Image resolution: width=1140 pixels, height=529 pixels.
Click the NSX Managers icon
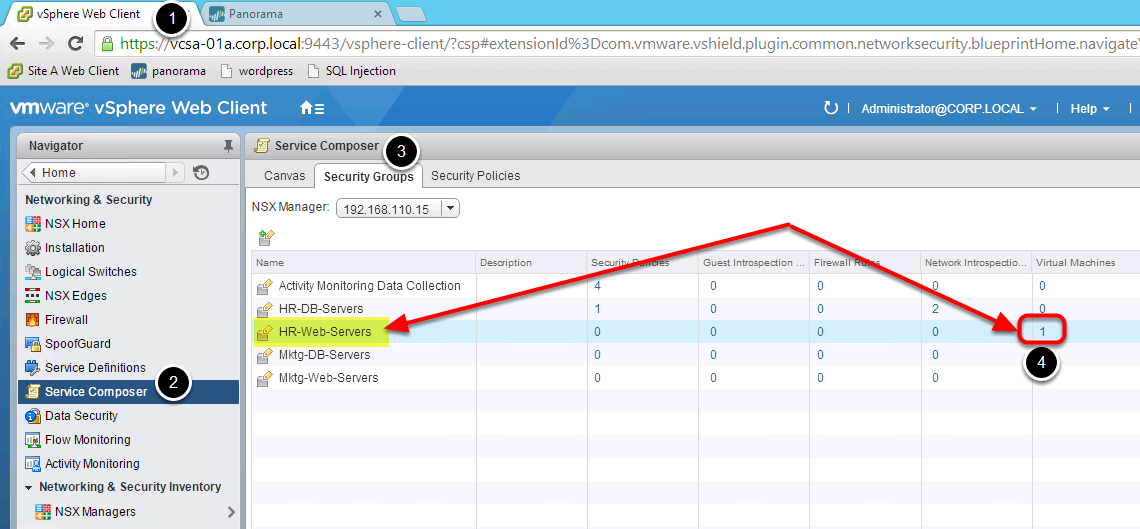[x=44, y=512]
